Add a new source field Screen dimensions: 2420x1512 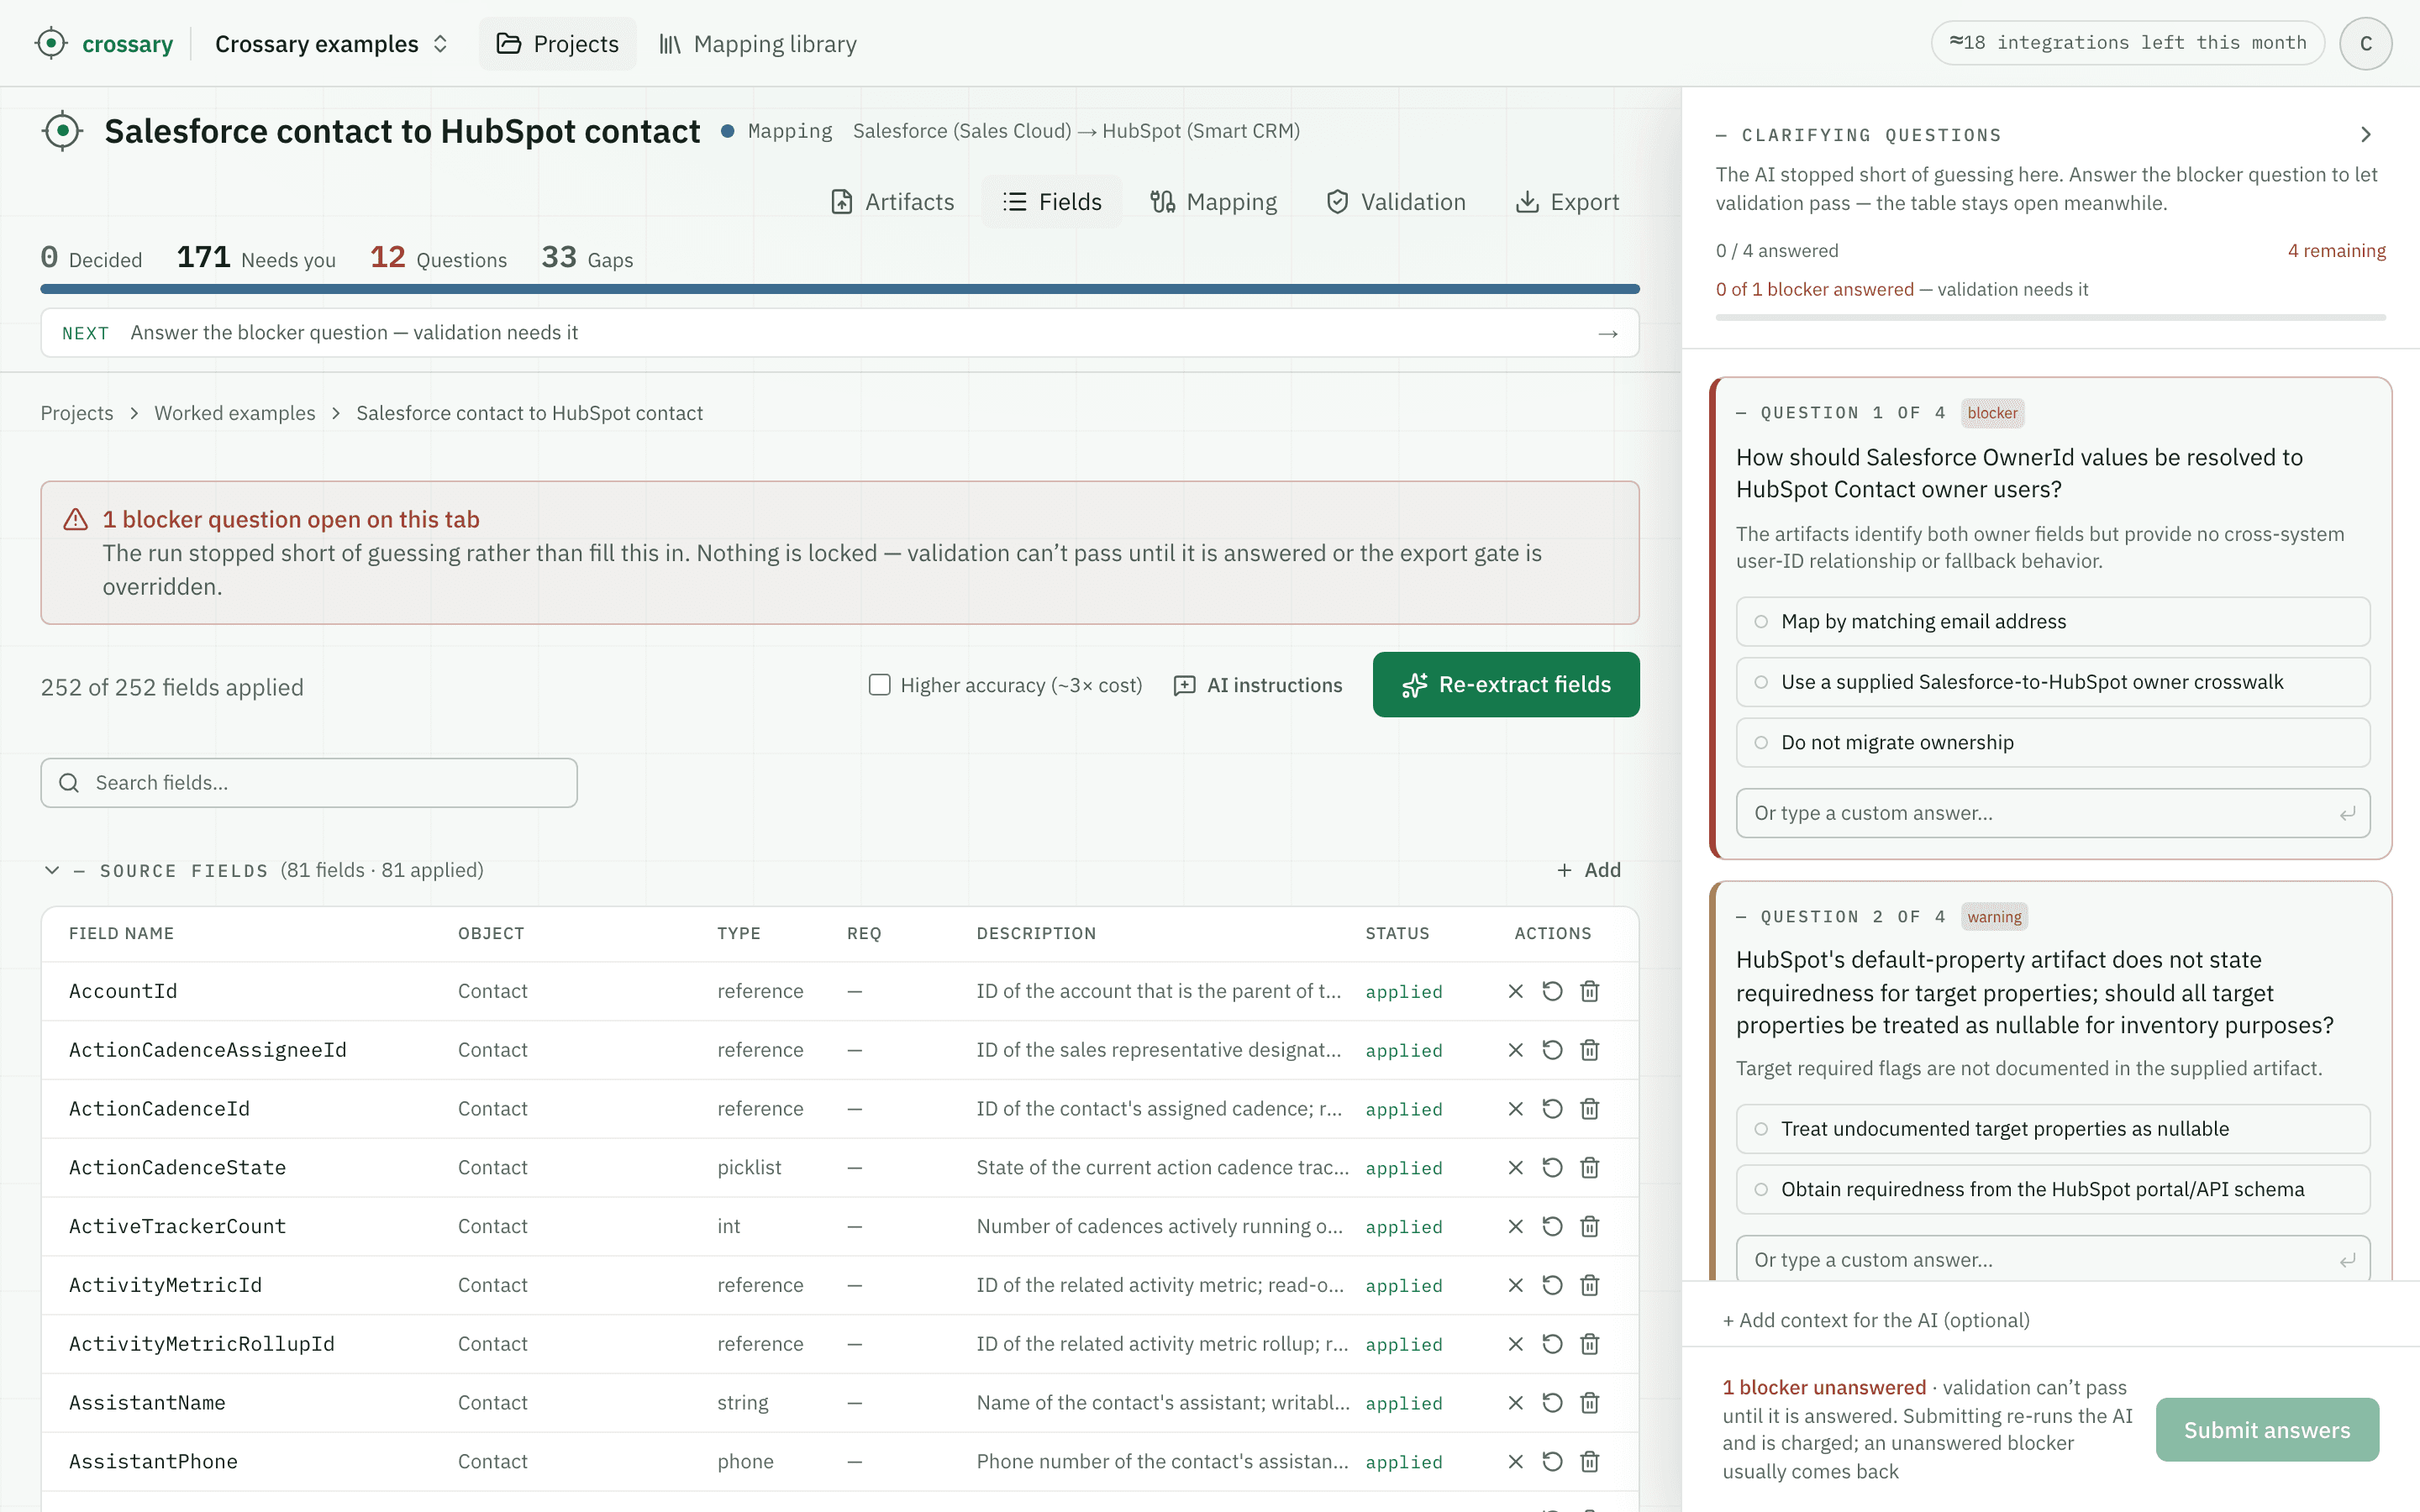(1589, 870)
